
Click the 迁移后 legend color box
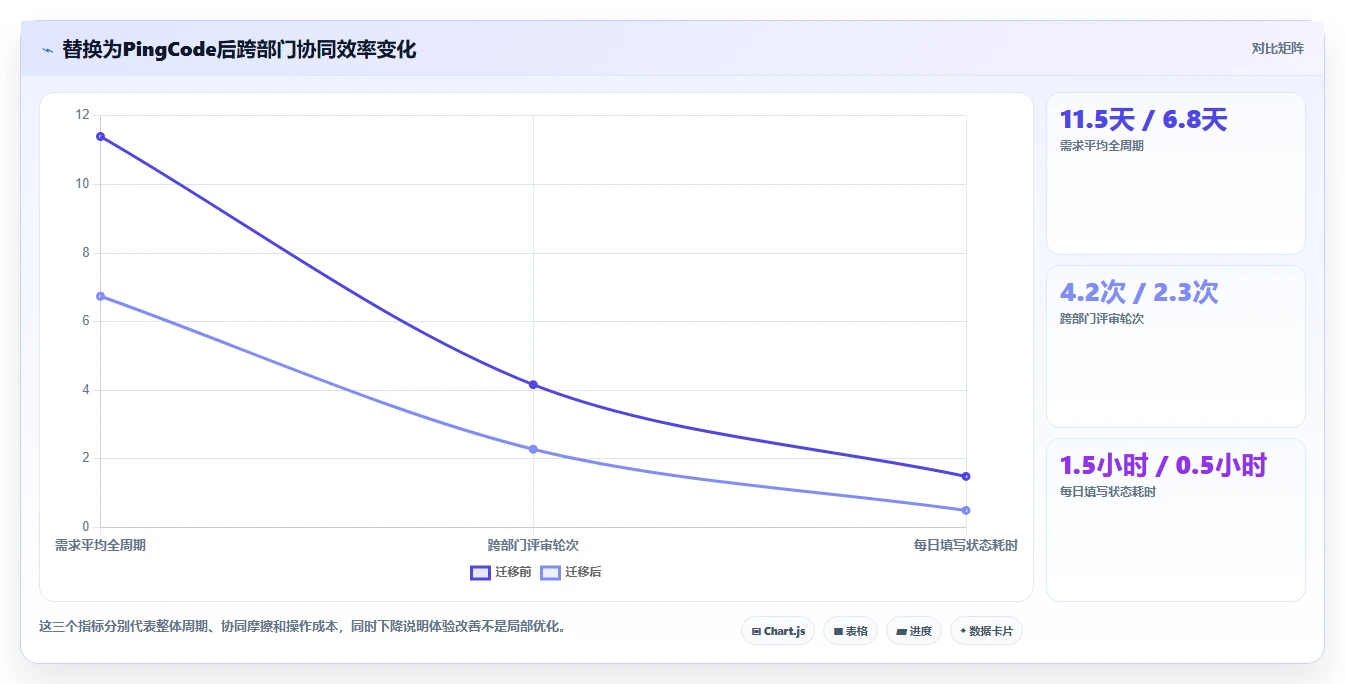click(x=550, y=572)
